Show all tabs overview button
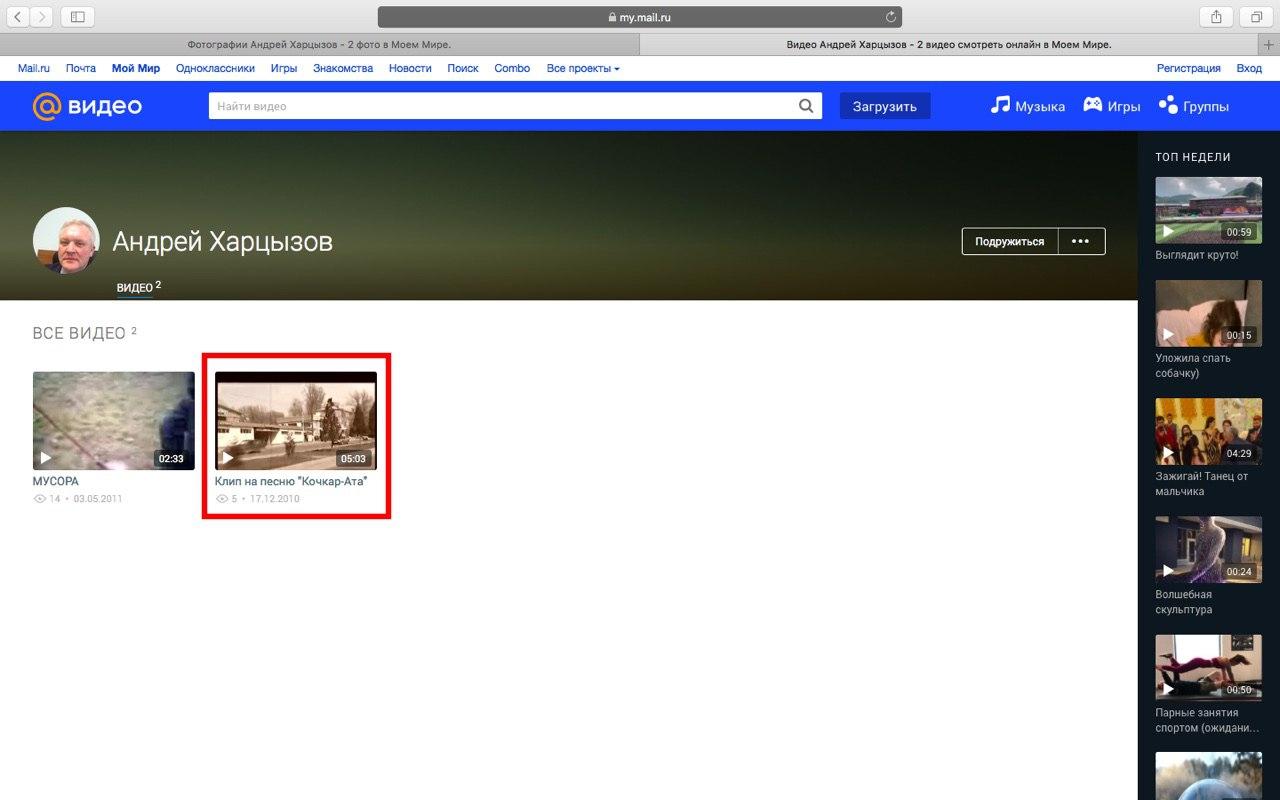 point(1256,17)
